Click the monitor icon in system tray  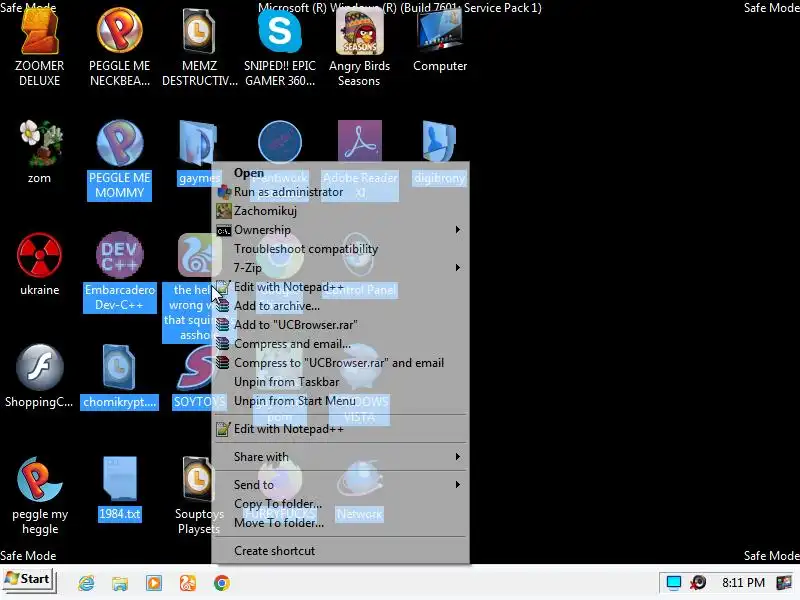[x=673, y=582]
